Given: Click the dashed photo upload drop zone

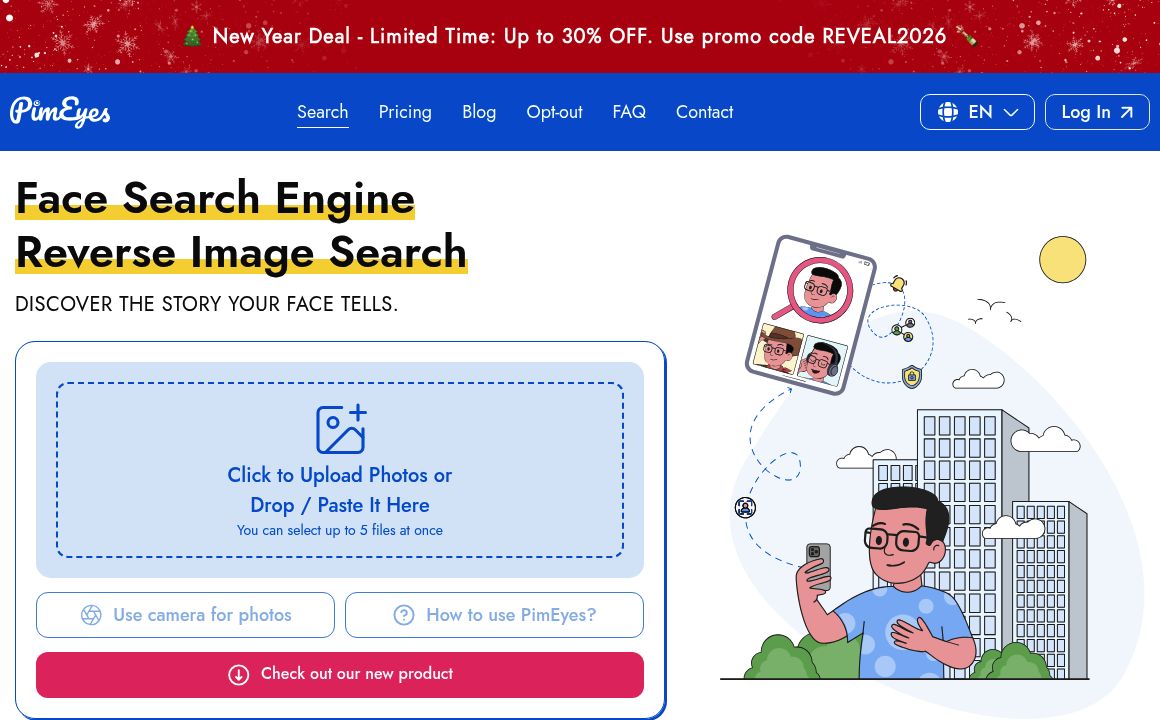Looking at the screenshot, I should [340, 470].
